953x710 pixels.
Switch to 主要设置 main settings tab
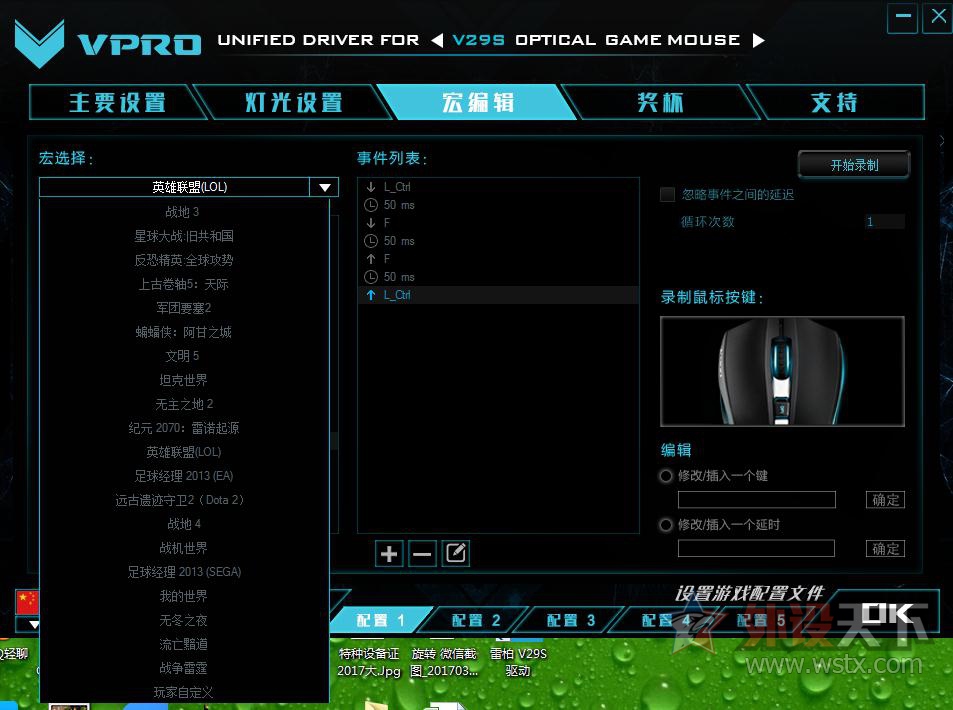point(117,102)
